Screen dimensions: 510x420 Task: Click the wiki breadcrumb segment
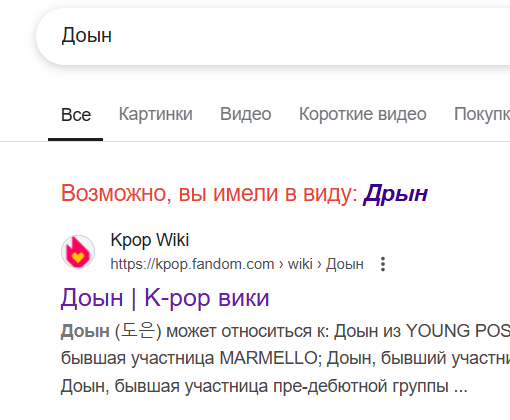pos(300,264)
